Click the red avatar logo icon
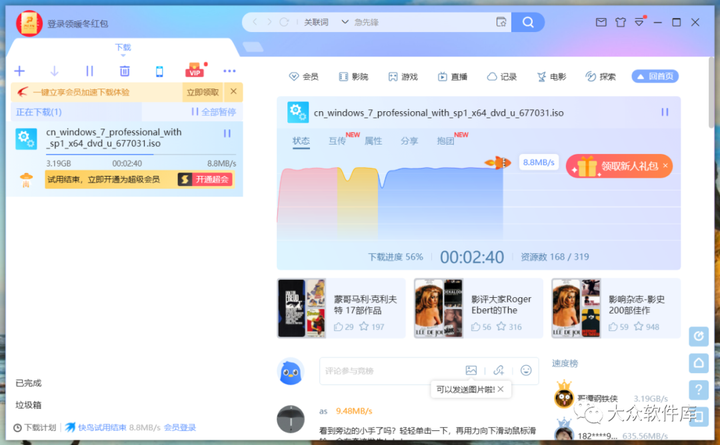 pos(29,23)
